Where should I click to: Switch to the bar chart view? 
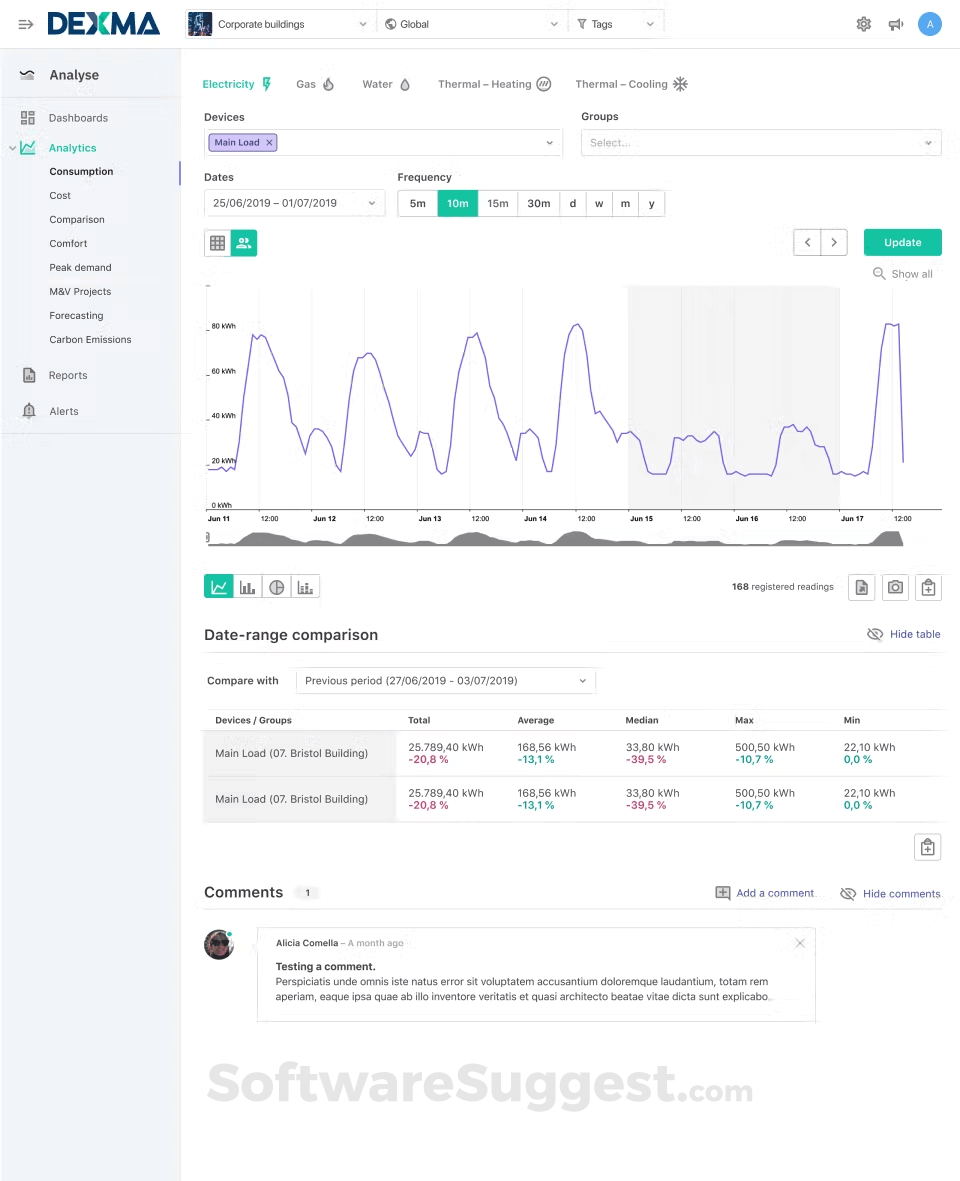(x=247, y=586)
